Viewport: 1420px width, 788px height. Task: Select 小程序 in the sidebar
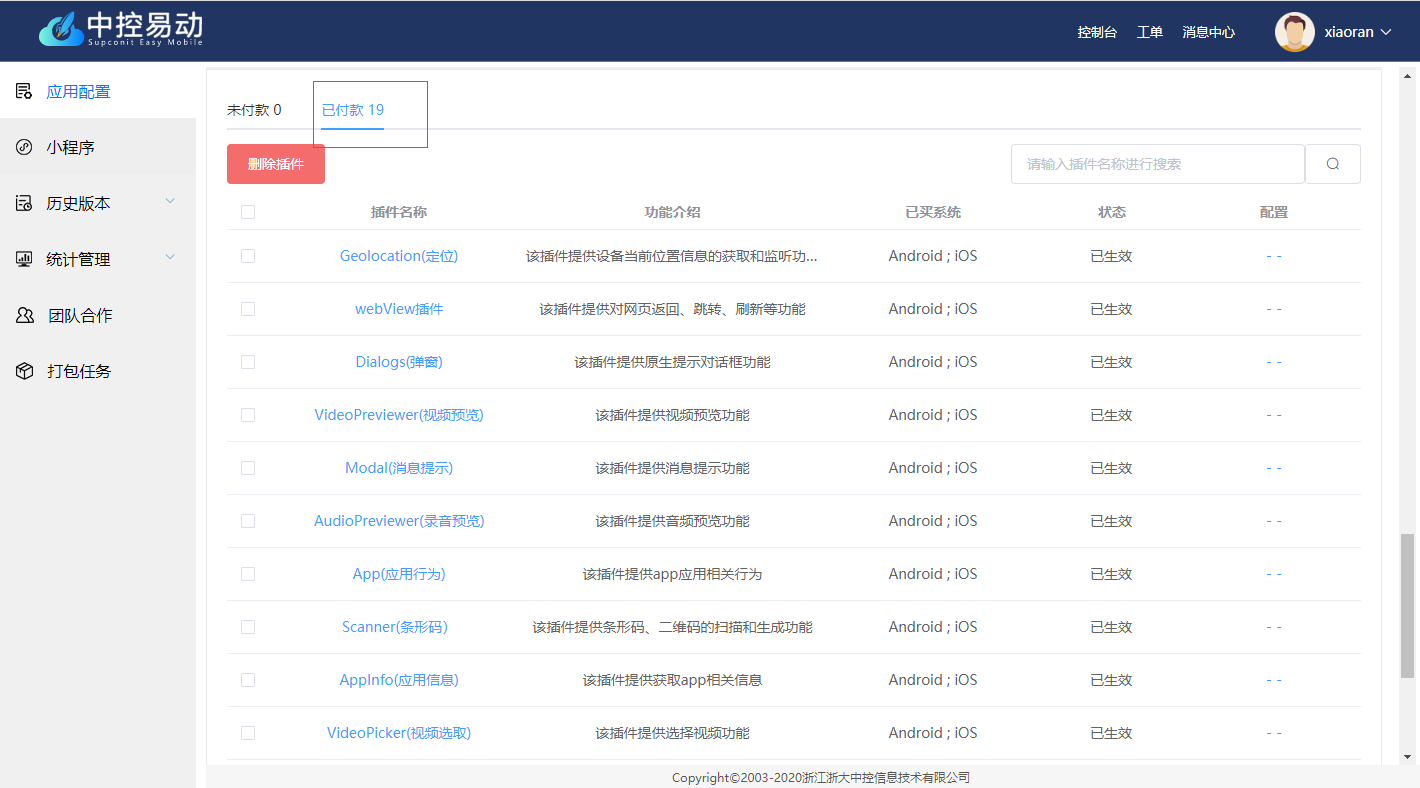click(98, 147)
